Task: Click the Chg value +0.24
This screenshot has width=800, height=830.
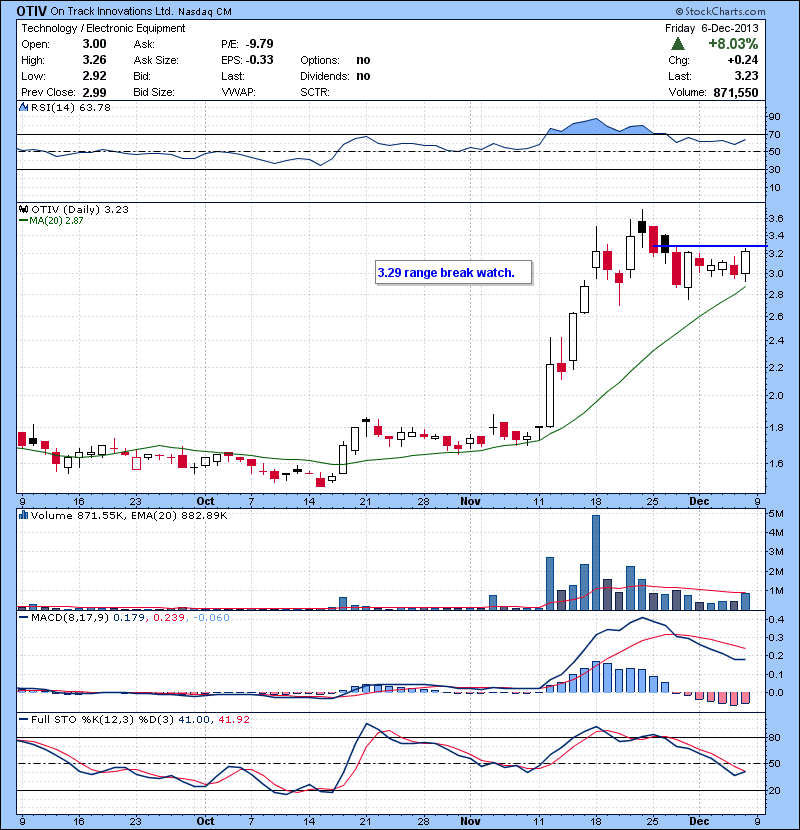Action: click(743, 60)
